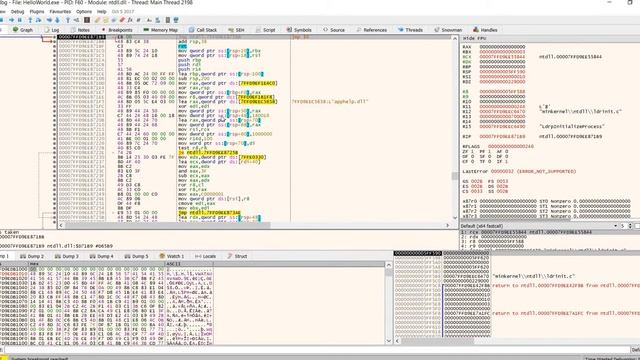Click disassembly vertical scrollbar up arrow
Image resolution: width=640 pixels, height=360 pixels.
[455, 38]
